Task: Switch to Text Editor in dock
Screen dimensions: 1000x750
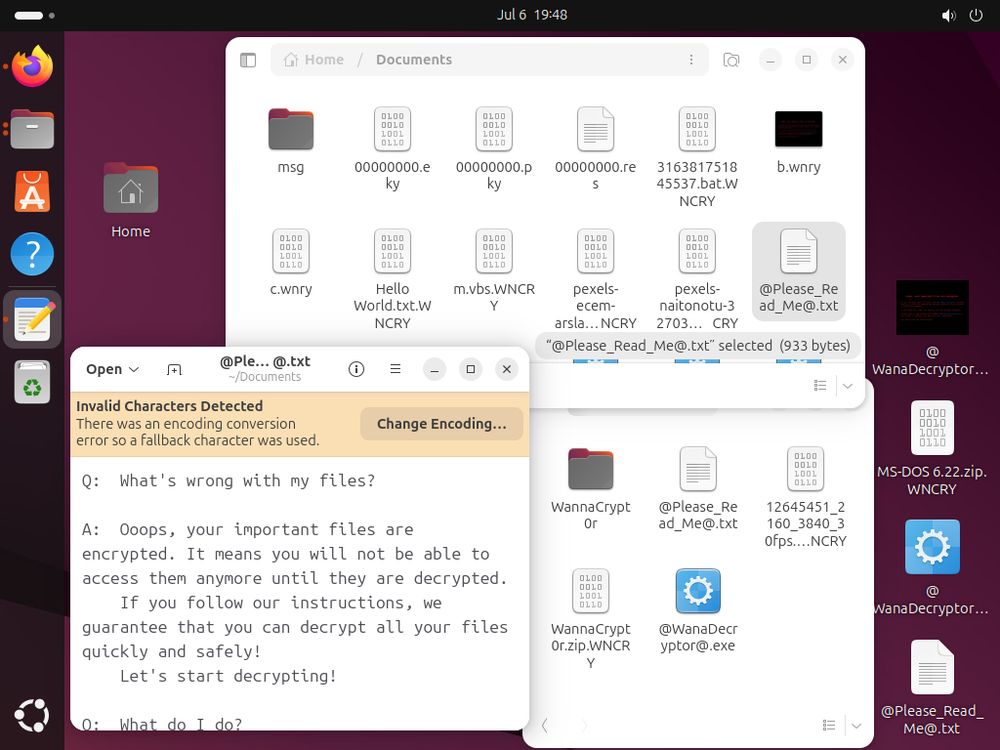Action: pos(32,319)
